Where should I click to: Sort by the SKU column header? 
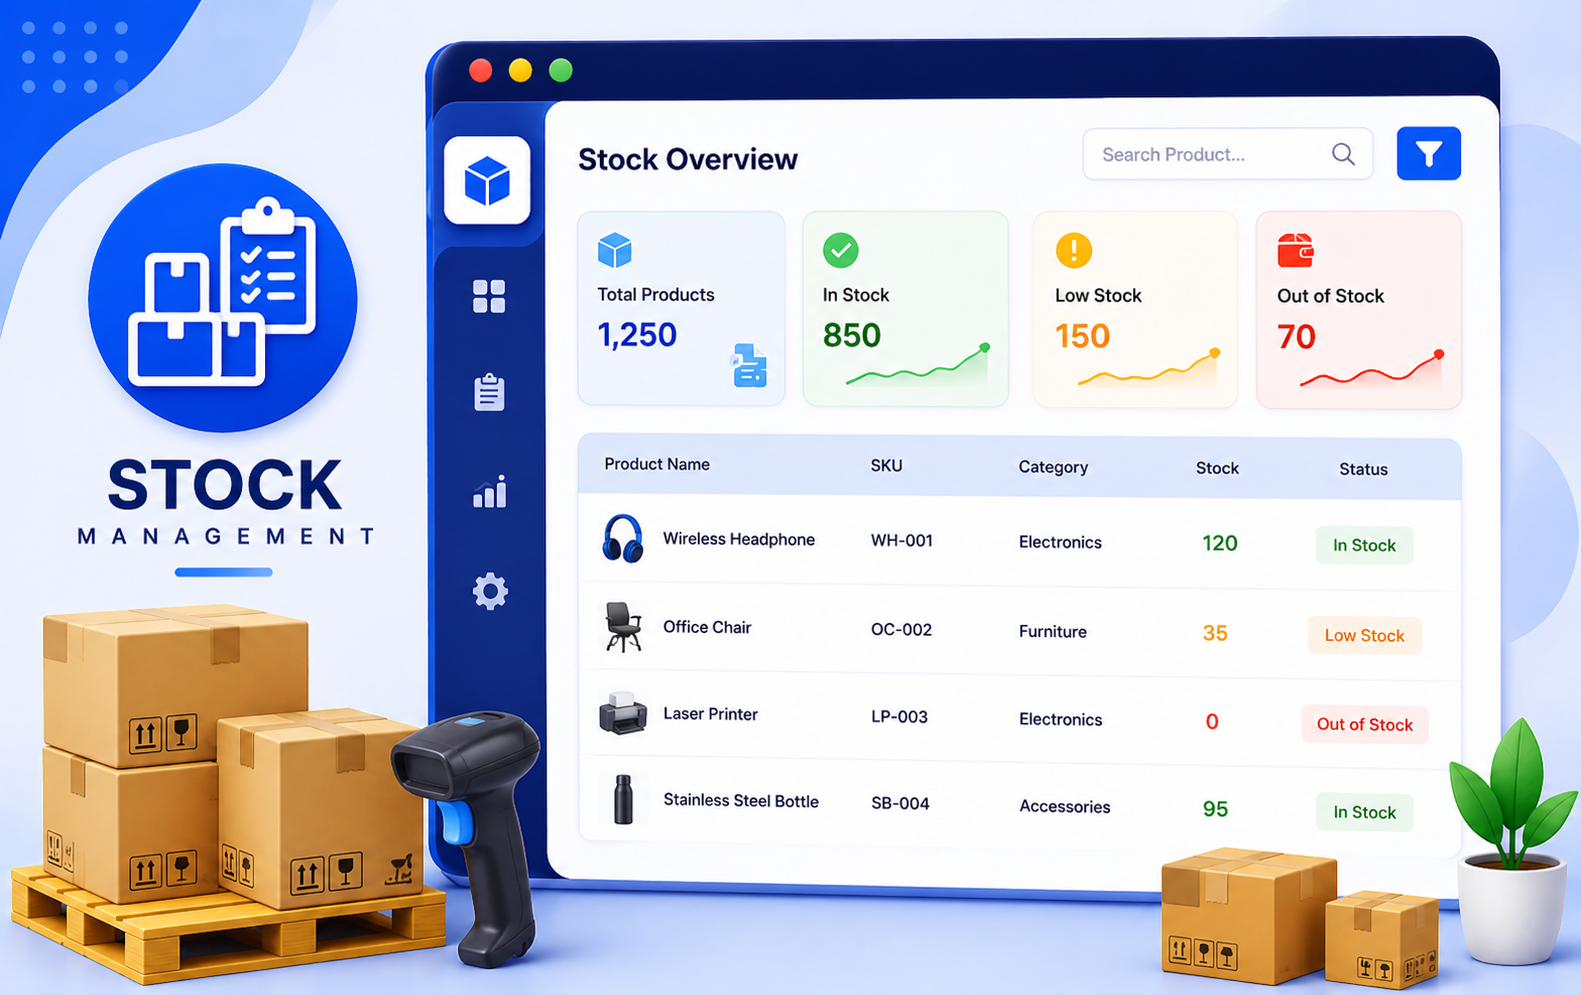886,466
